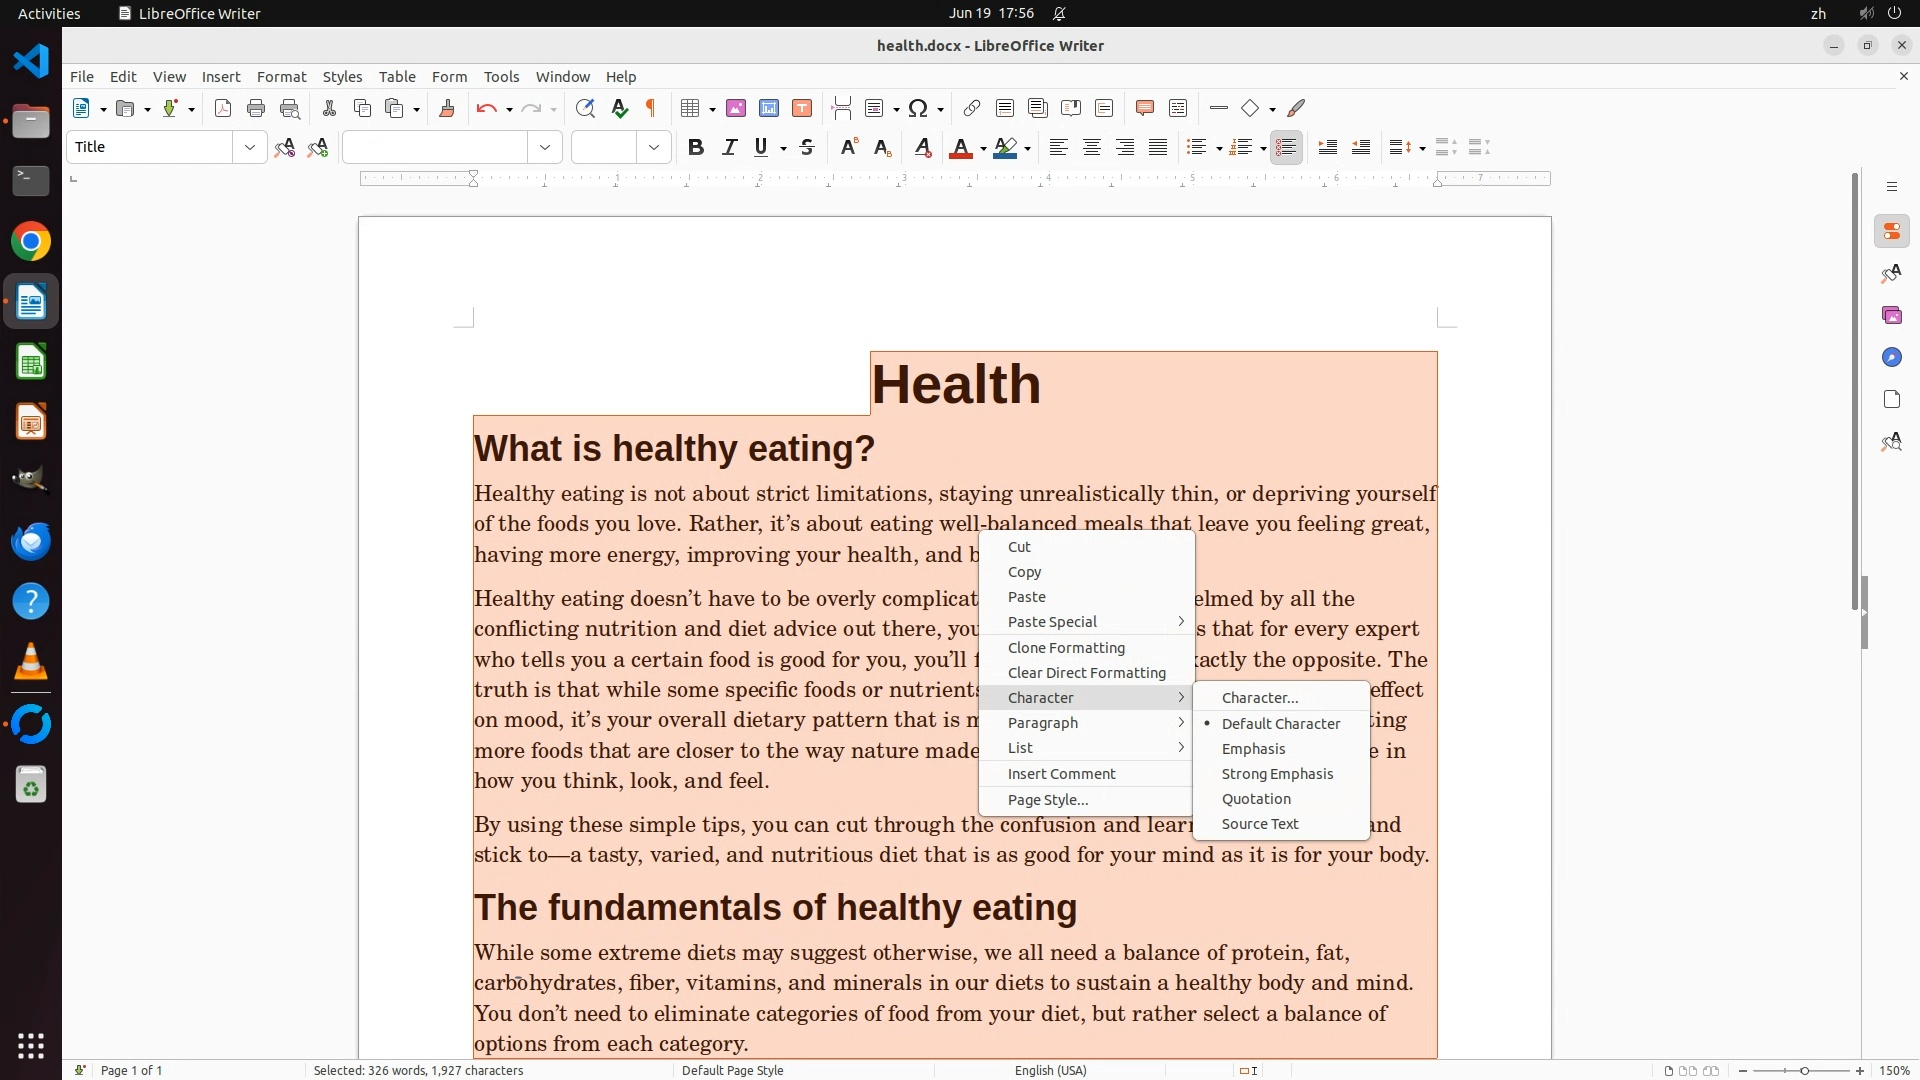Click the font name input field
The image size is (1920, 1080).
(435, 148)
